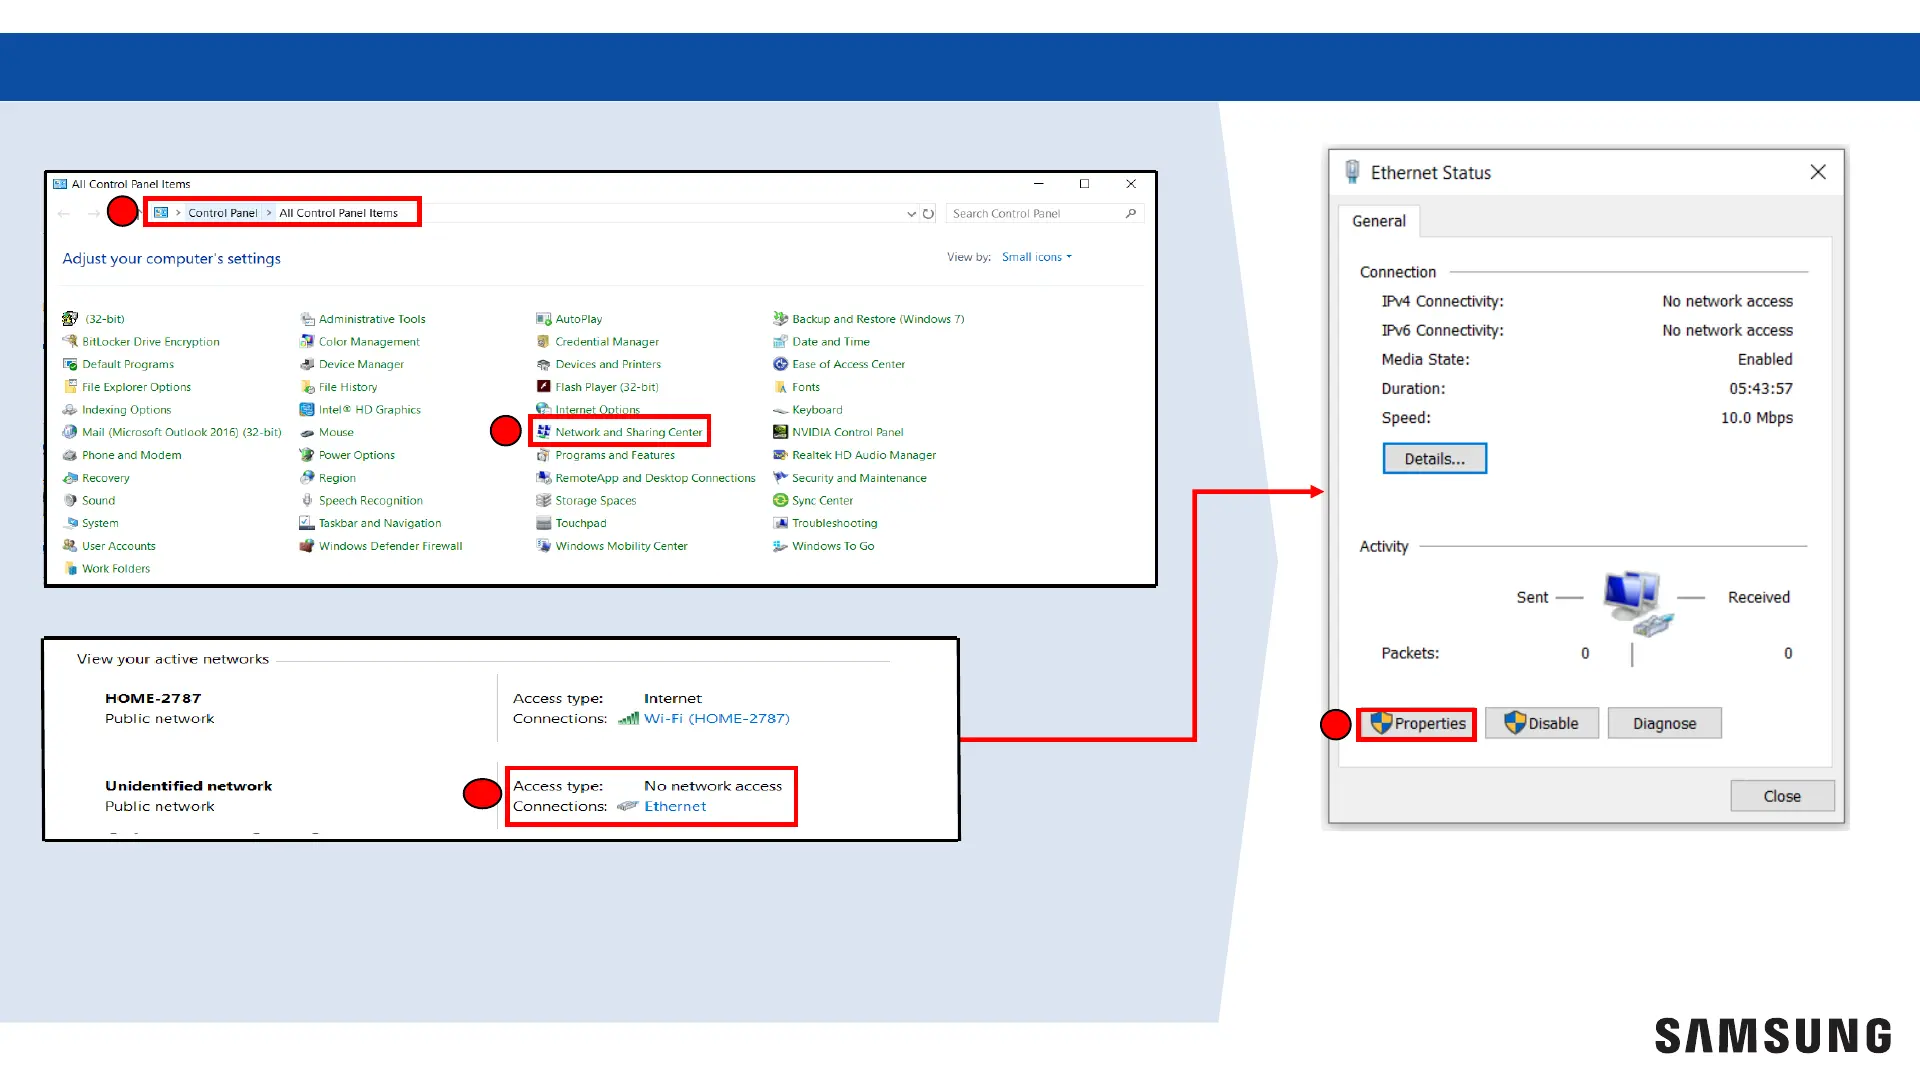The image size is (1920, 1080).
Task: Open the Ethernet connection link
Action: (x=675, y=806)
